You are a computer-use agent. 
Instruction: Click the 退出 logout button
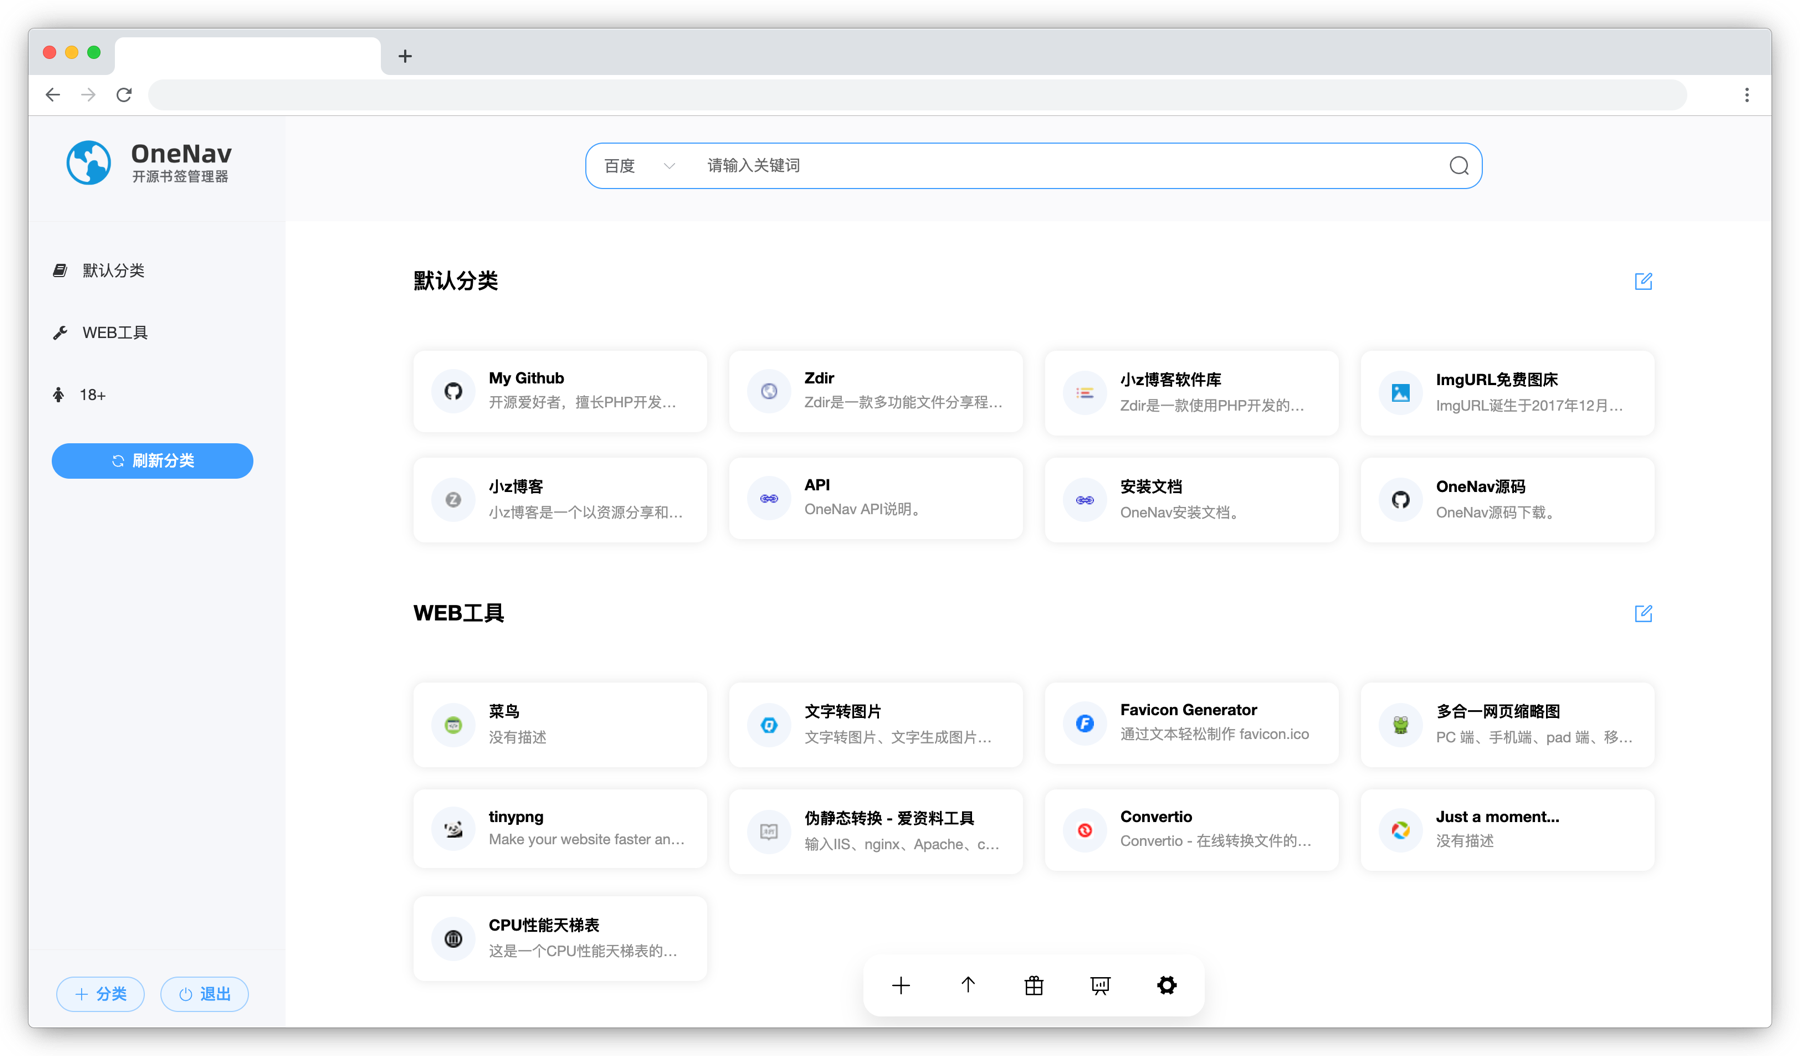tap(204, 994)
